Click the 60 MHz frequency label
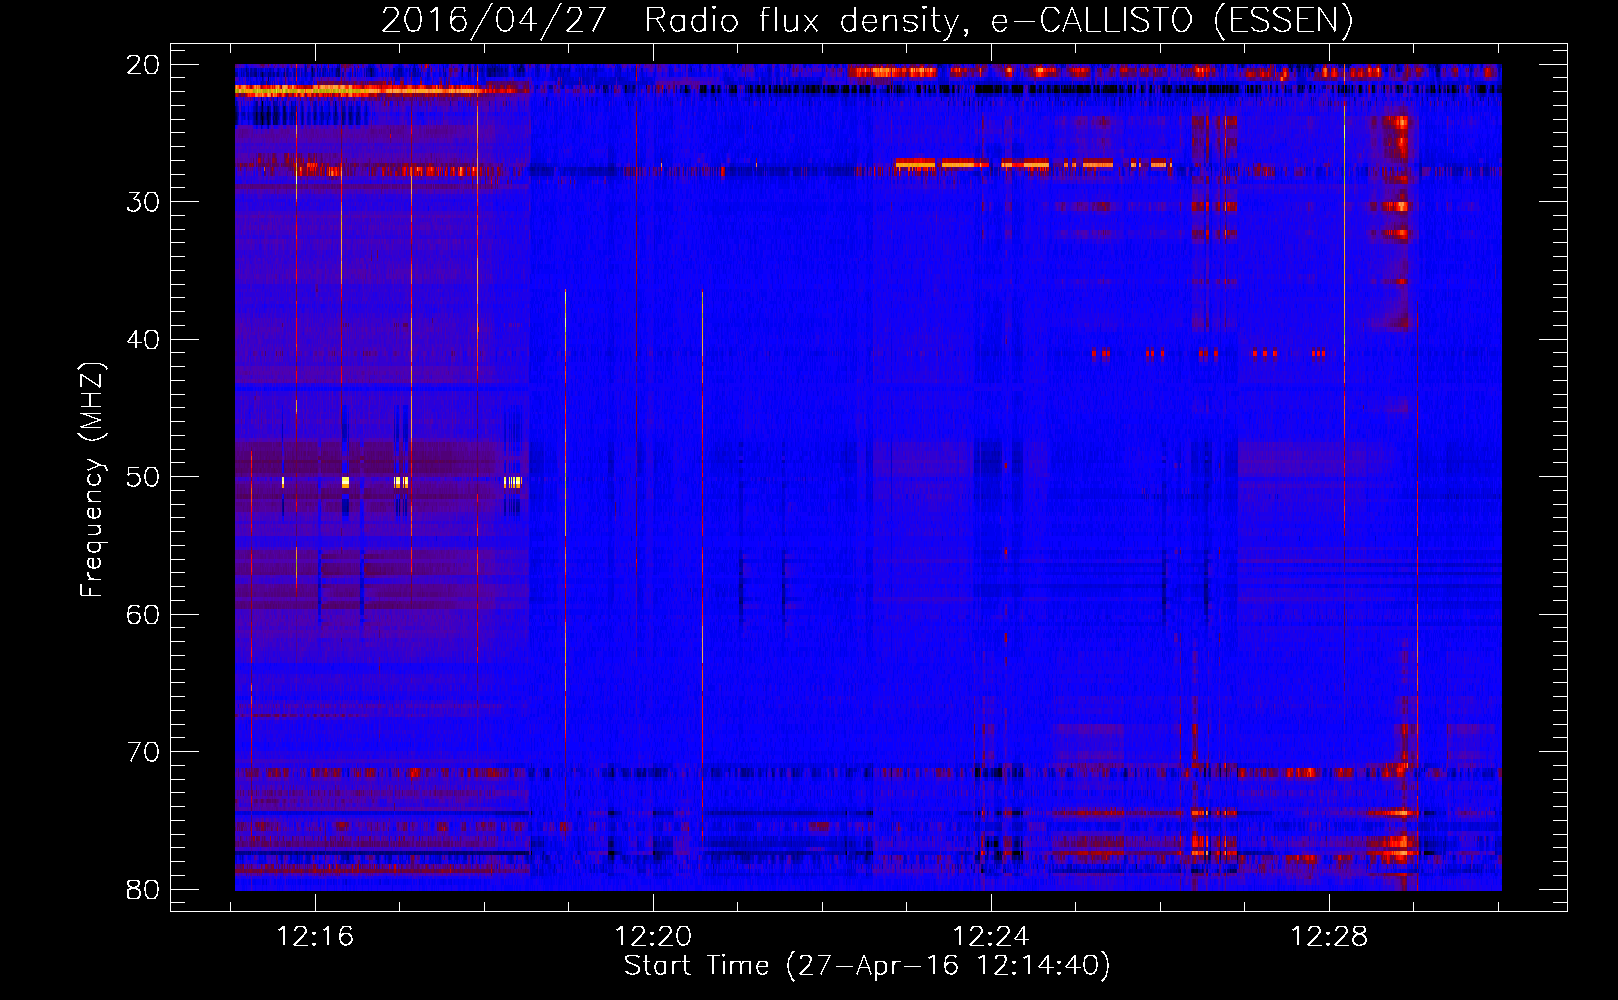This screenshot has width=1618, height=1000. pyautogui.click(x=143, y=615)
